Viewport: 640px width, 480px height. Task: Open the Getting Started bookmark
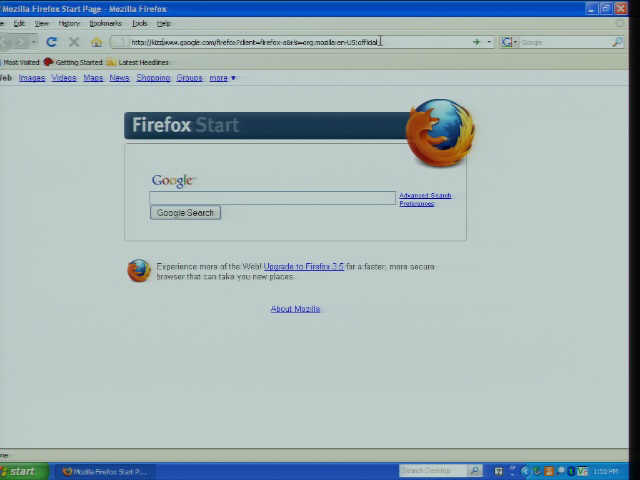tap(73, 62)
